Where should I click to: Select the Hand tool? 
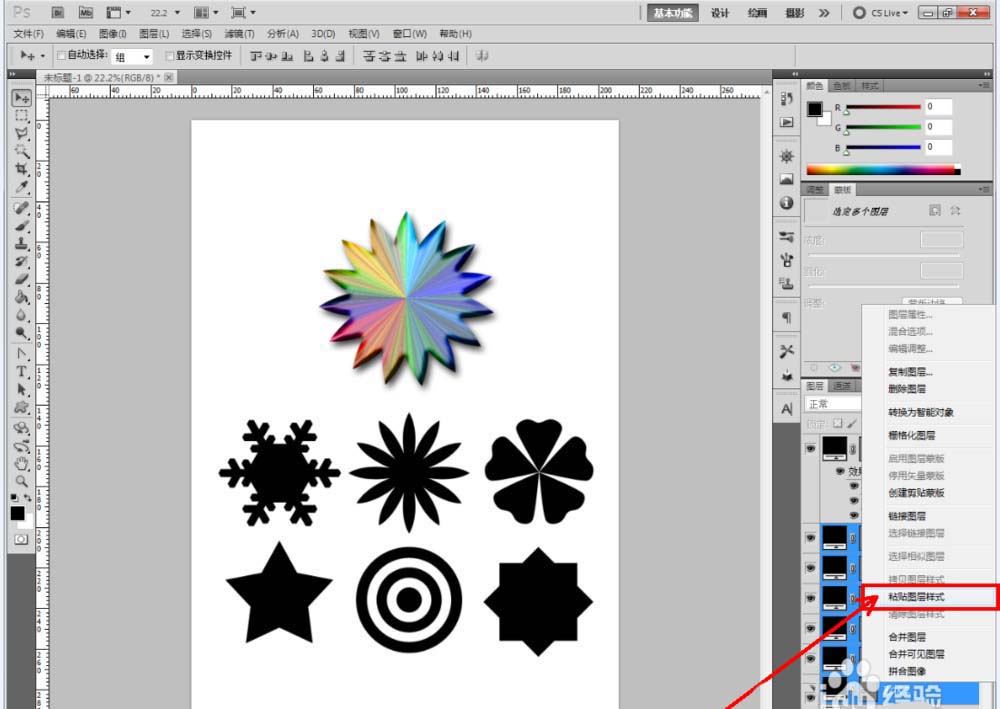[x=21, y=463]
